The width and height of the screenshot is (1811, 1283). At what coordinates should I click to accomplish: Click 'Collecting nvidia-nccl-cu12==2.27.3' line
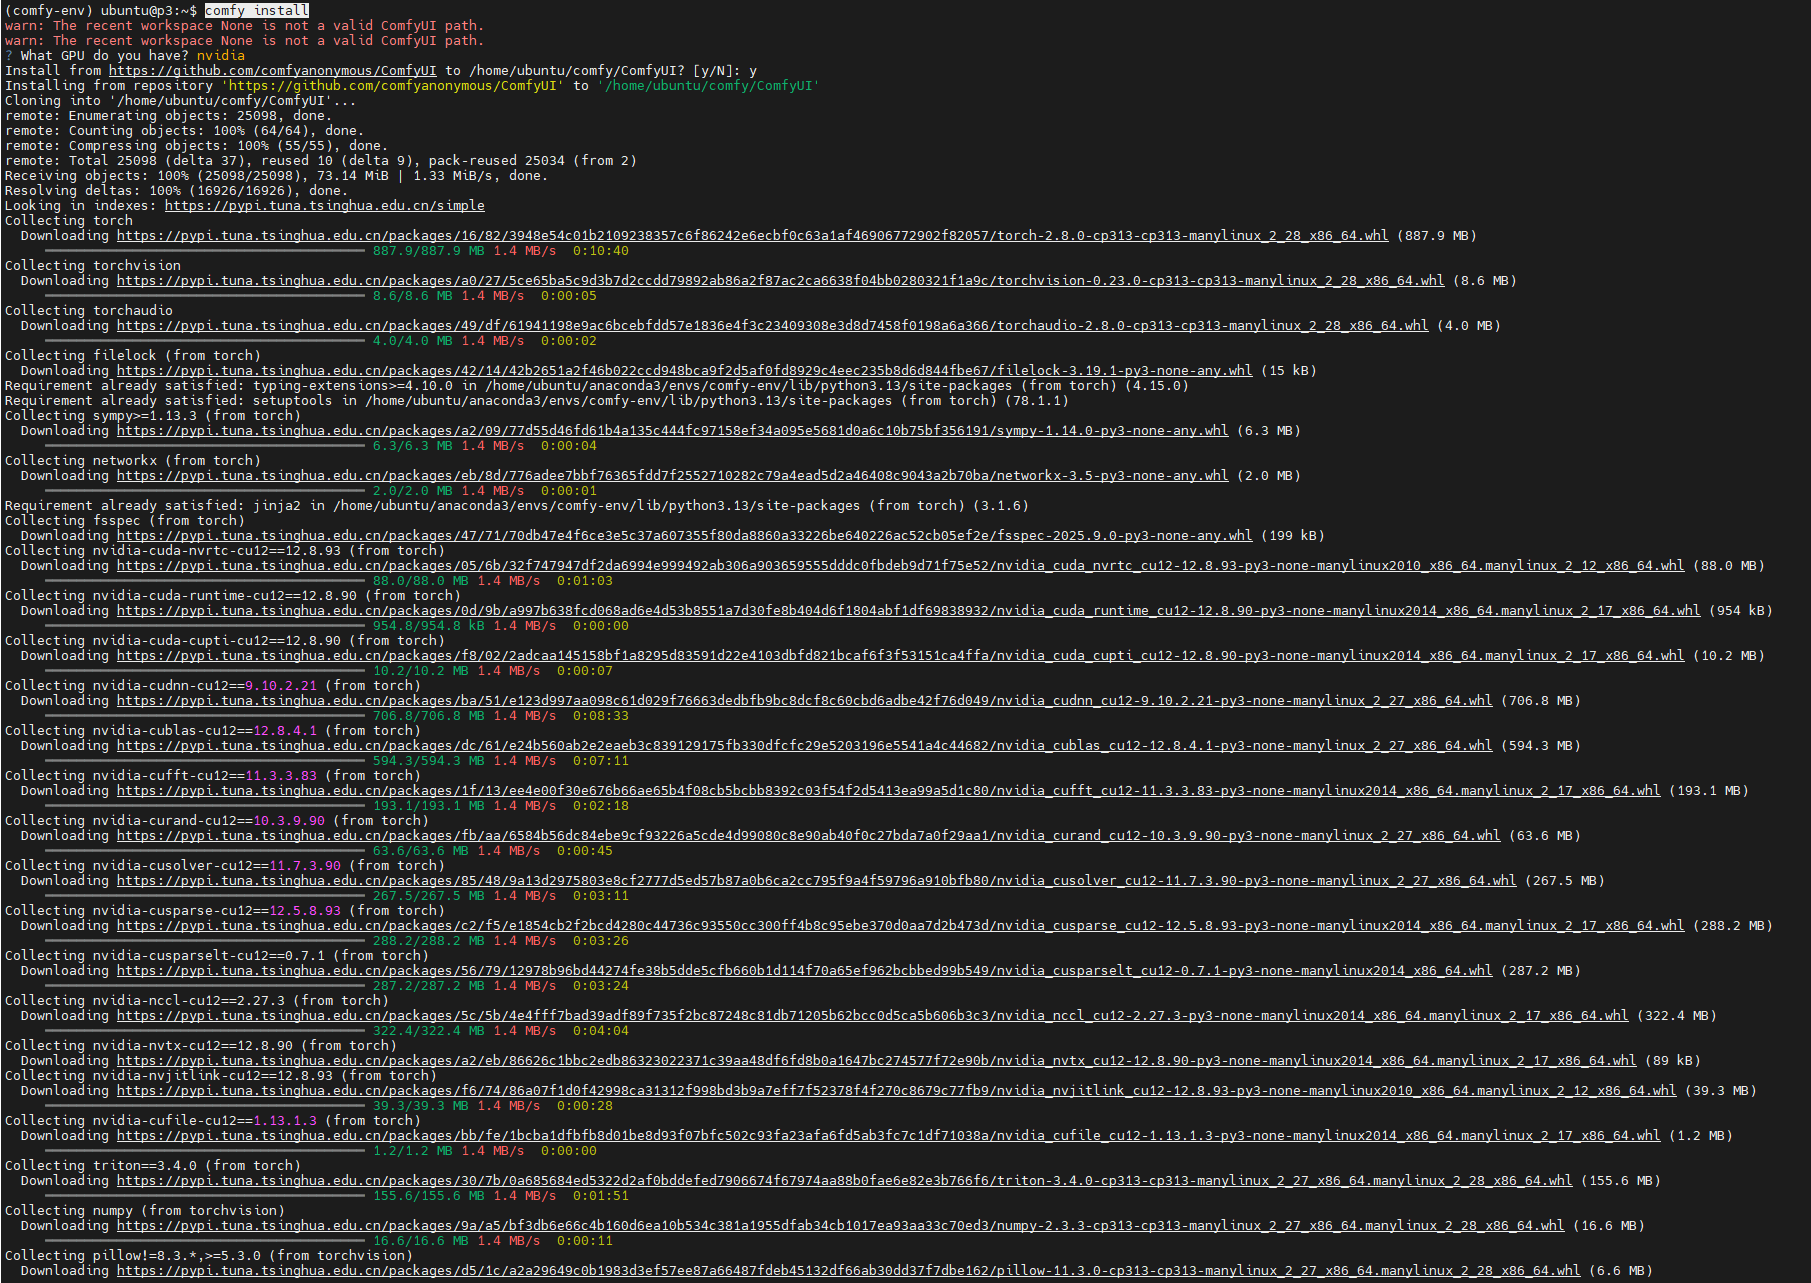(197, 1001)
